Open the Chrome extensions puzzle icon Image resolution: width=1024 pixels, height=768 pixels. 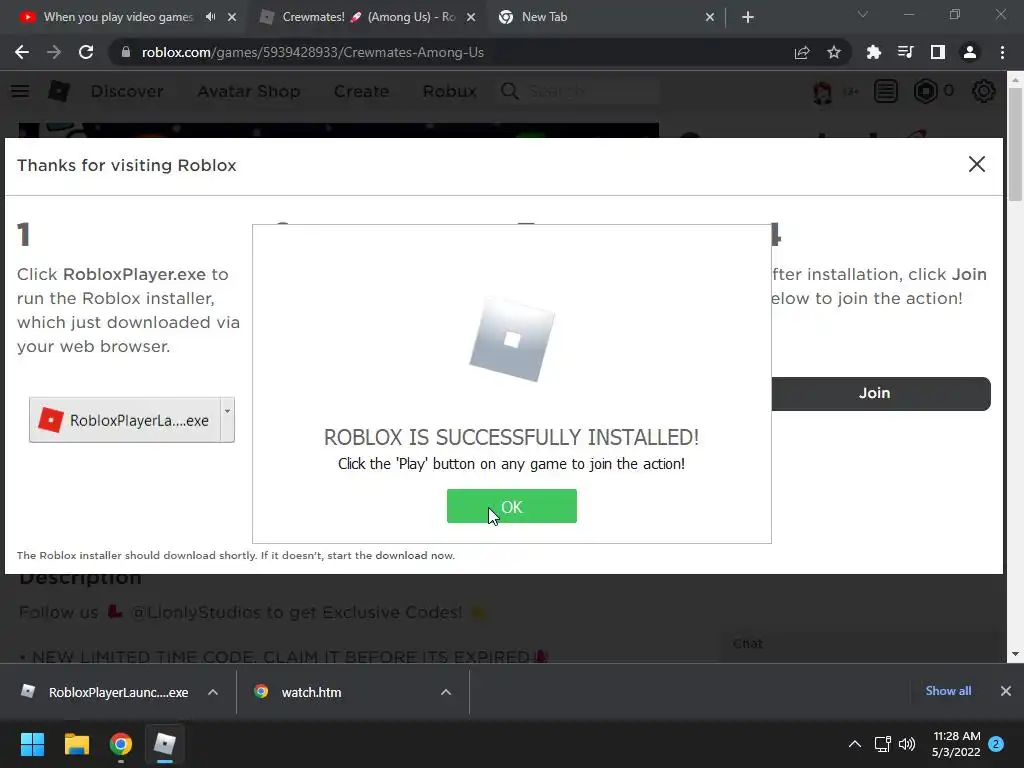pos(873,52)
